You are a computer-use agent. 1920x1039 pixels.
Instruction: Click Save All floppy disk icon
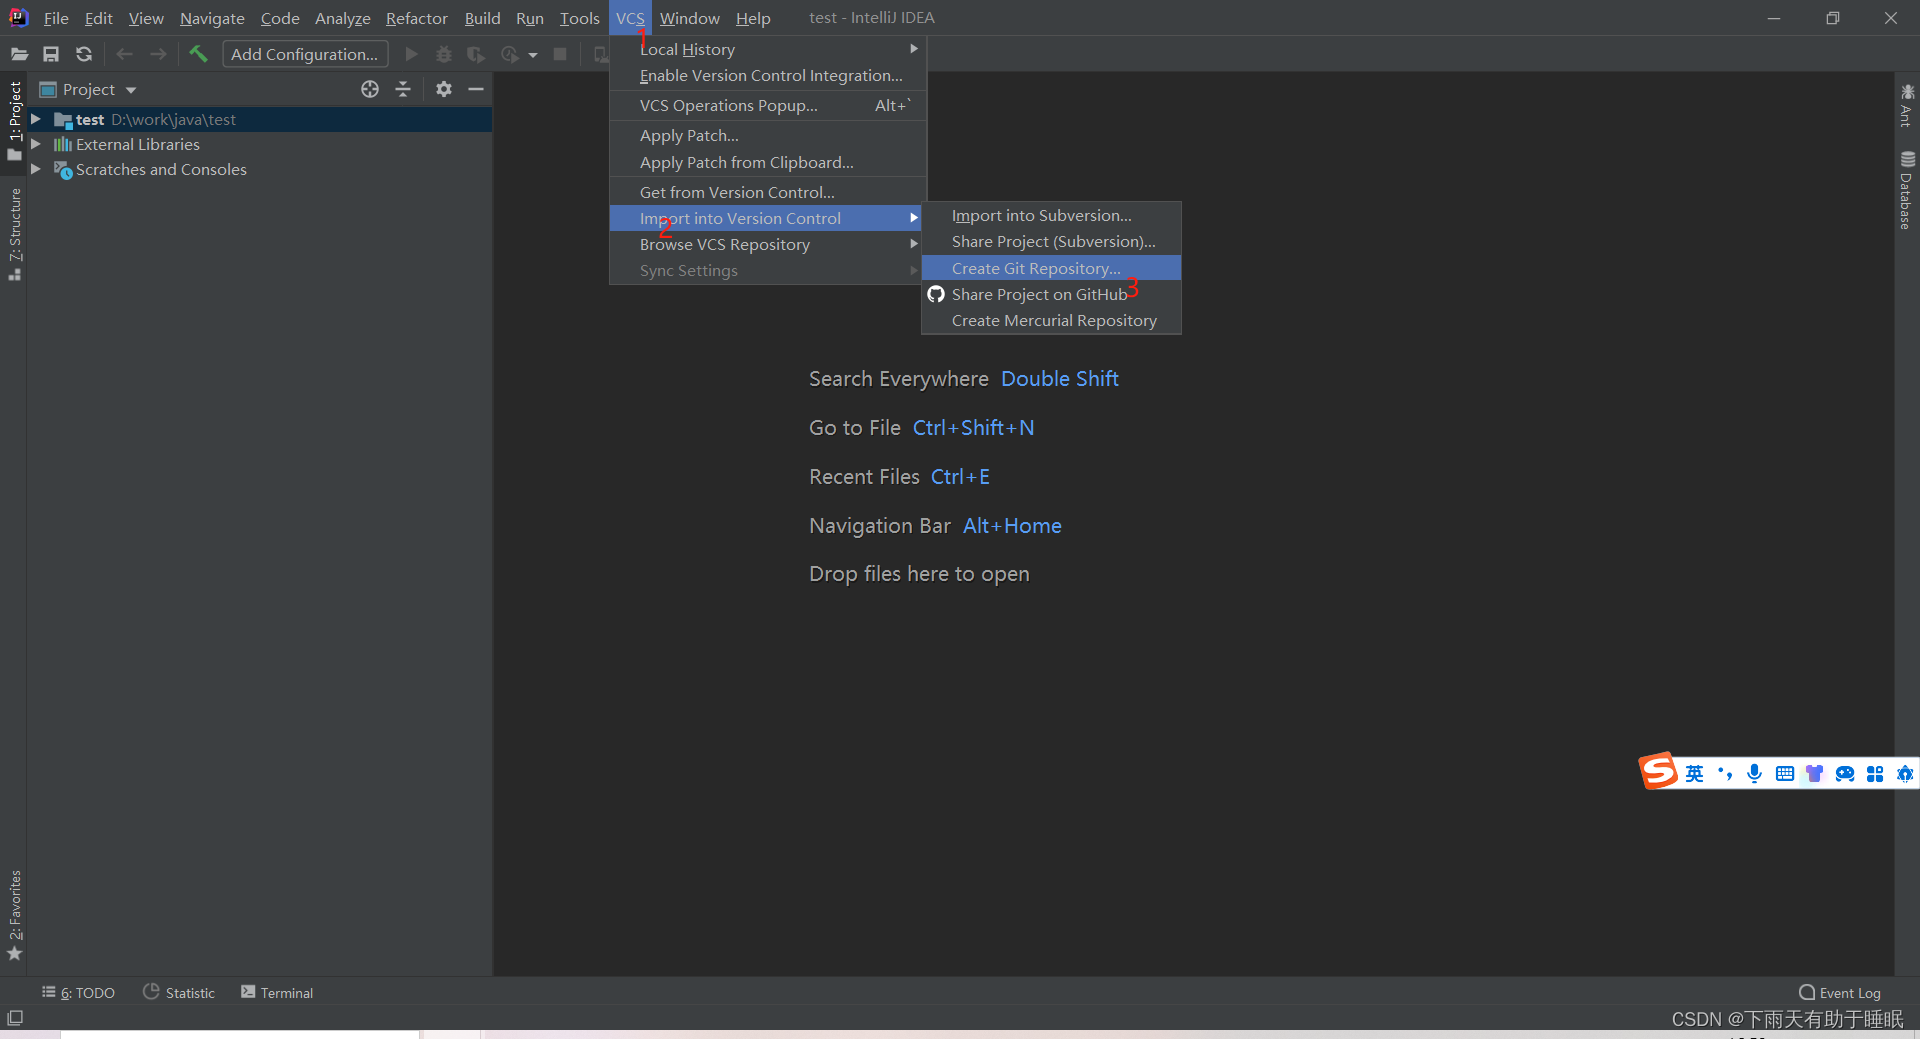click(51, 54)
